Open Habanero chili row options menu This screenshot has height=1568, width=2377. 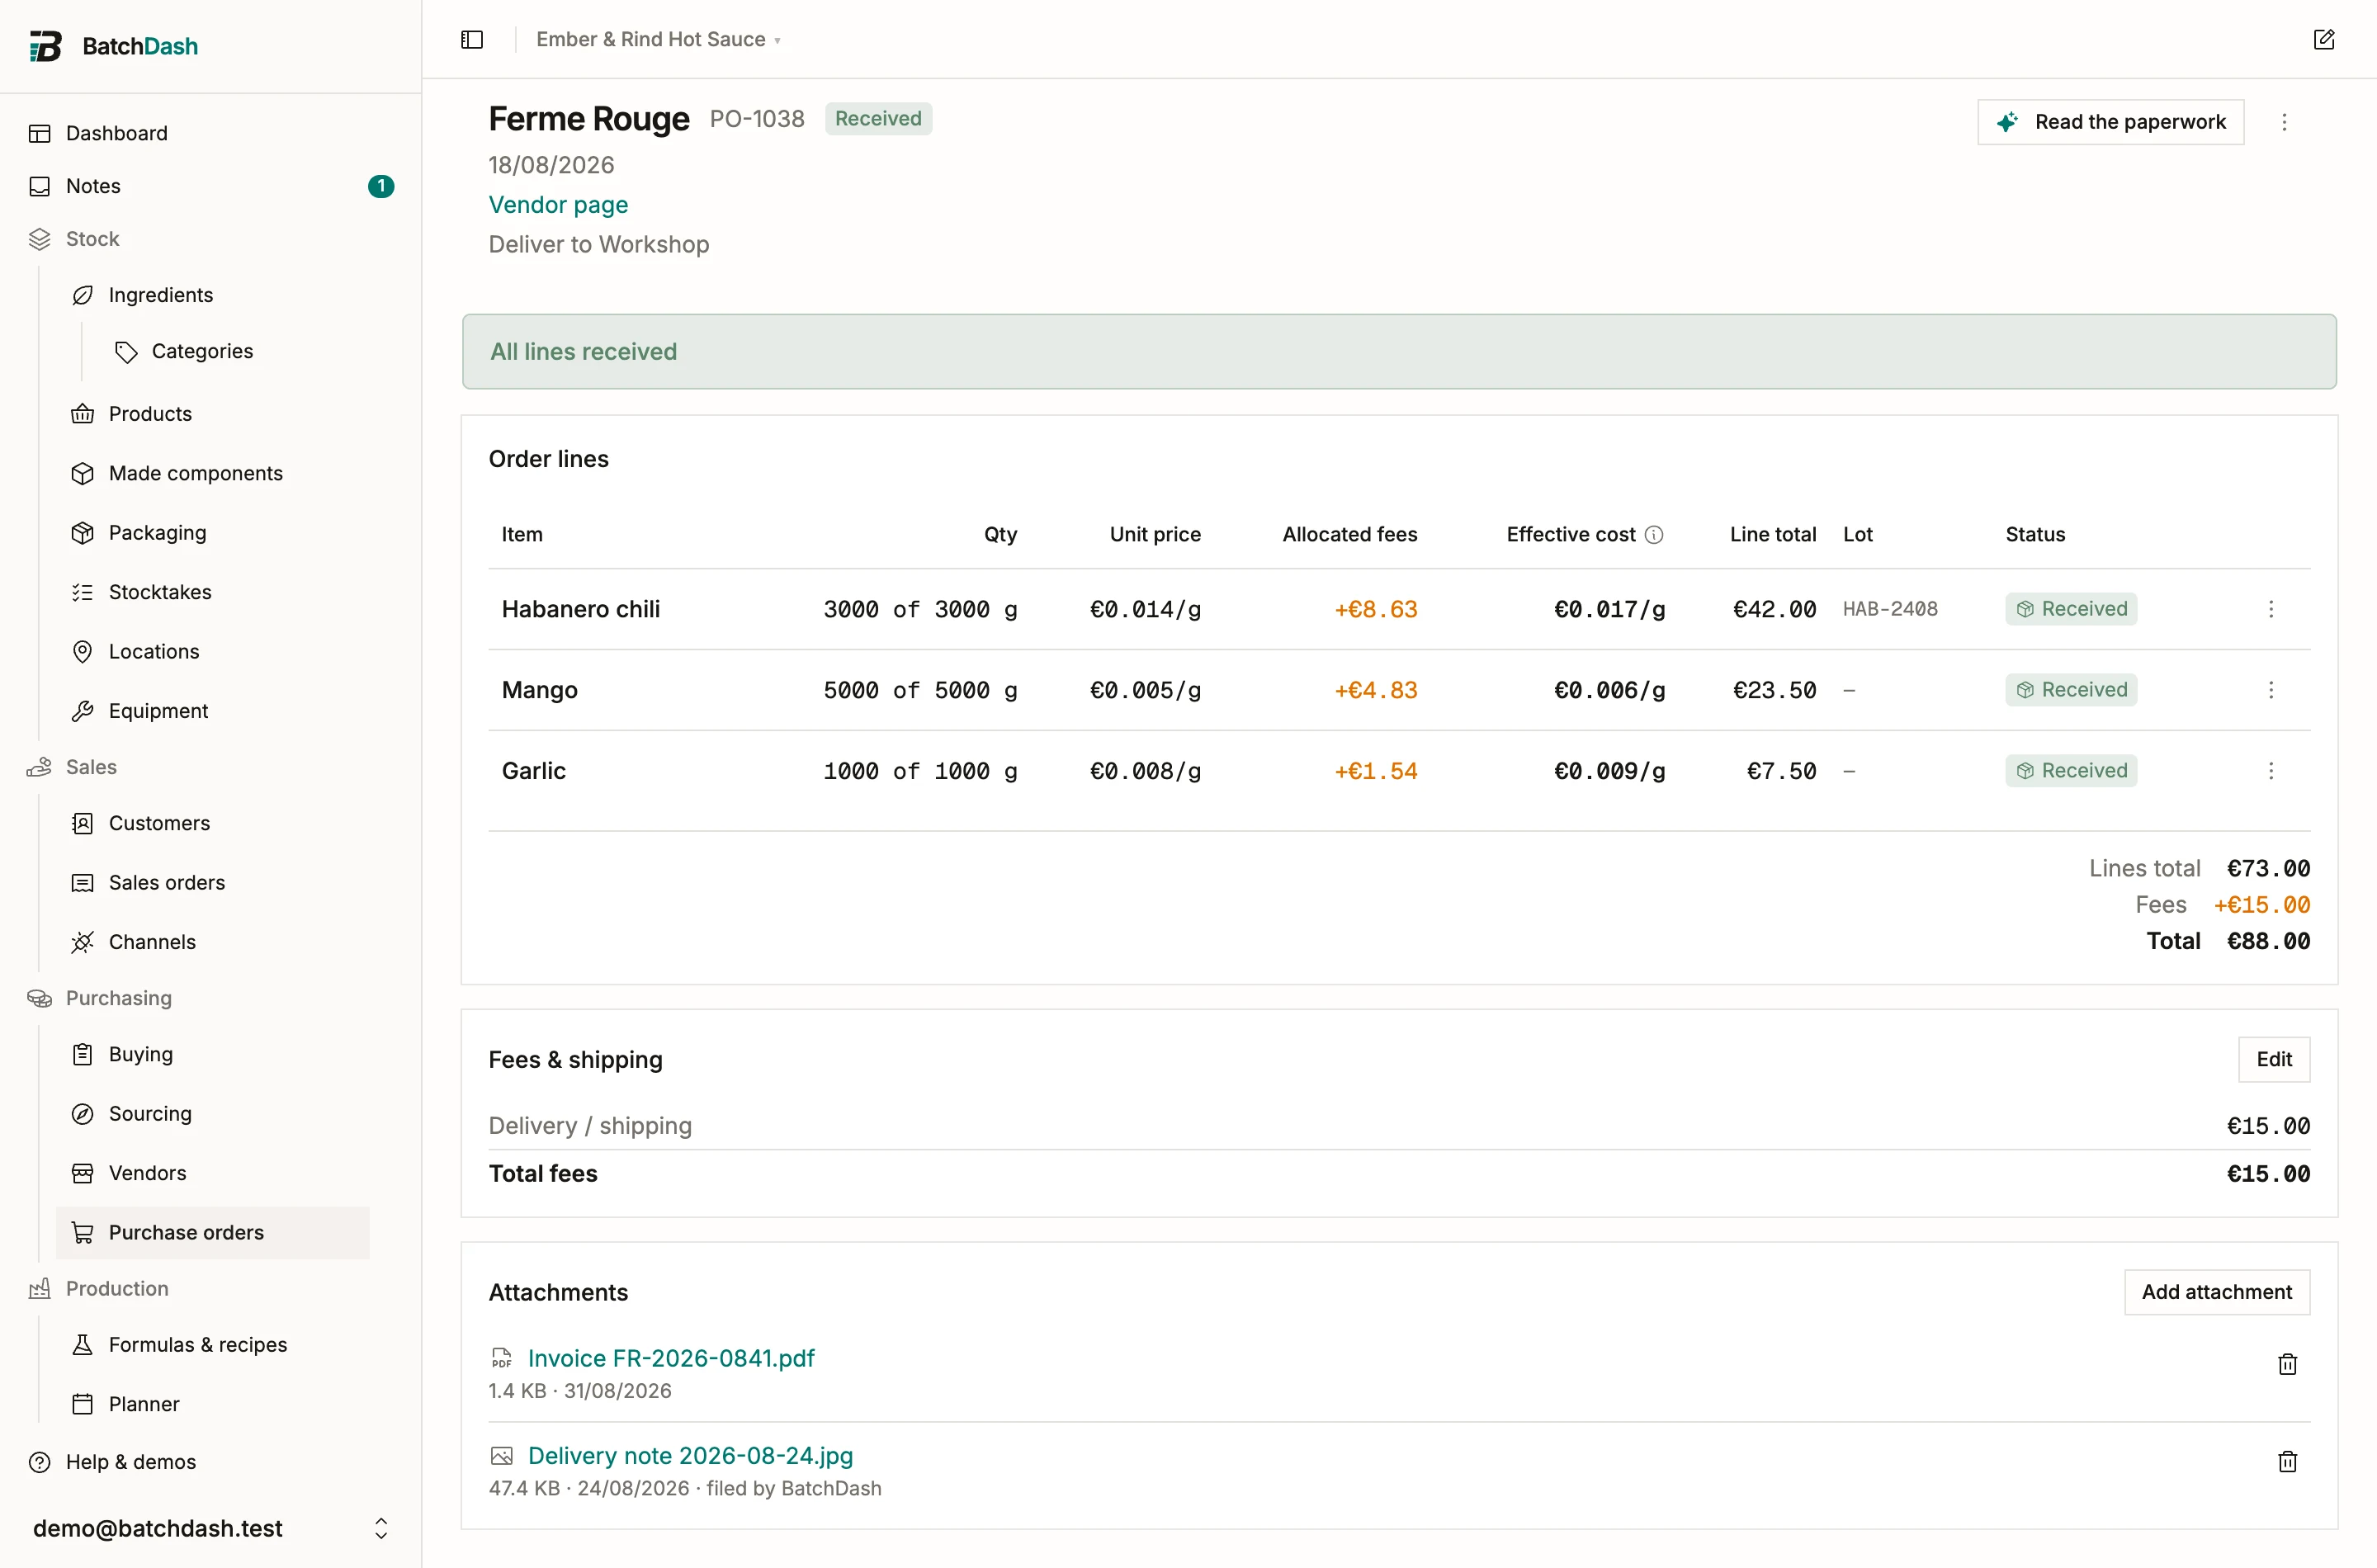coord(2271,609)
